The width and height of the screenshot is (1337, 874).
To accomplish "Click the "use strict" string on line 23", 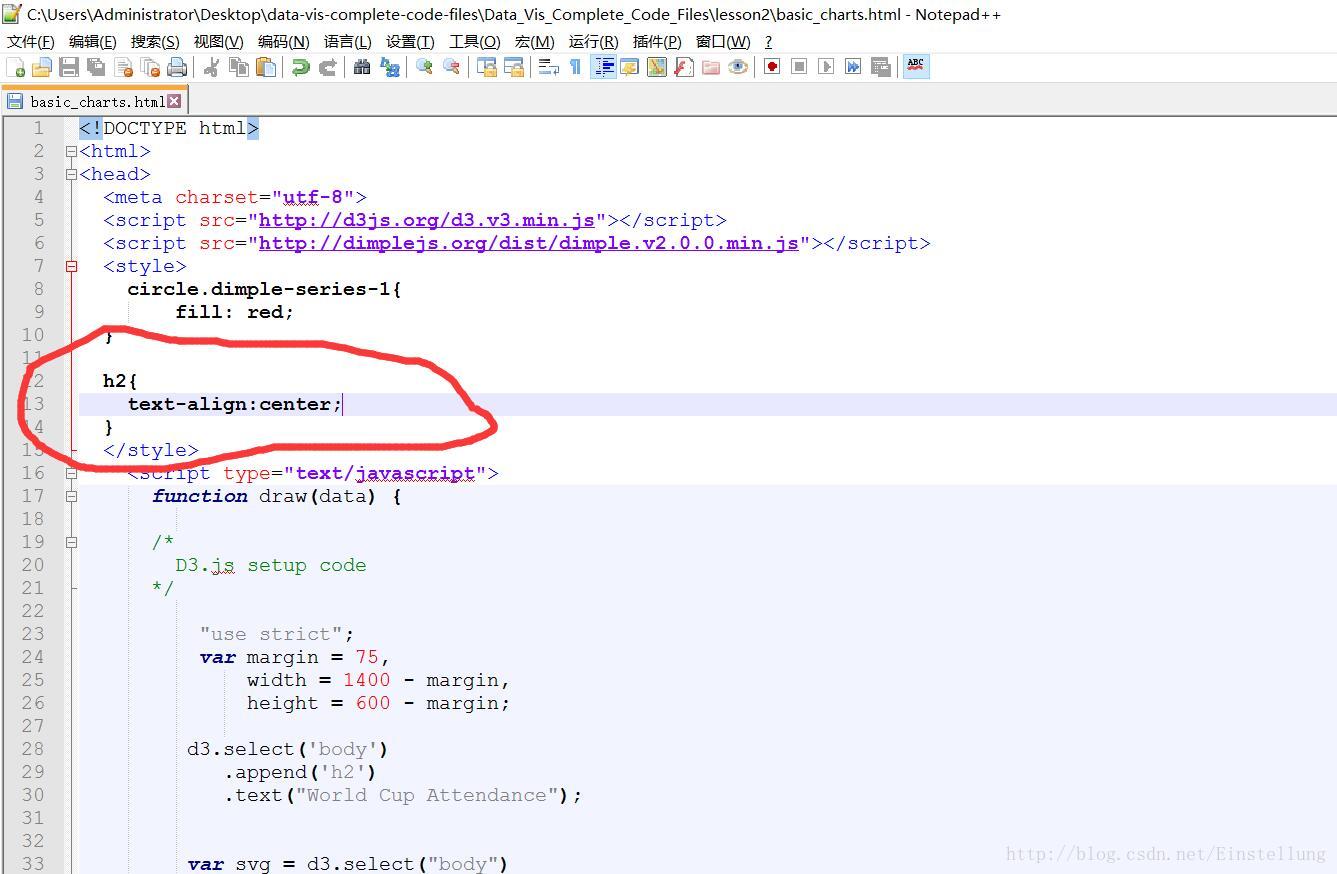I will pyautogui.click(x=271, y=634).
